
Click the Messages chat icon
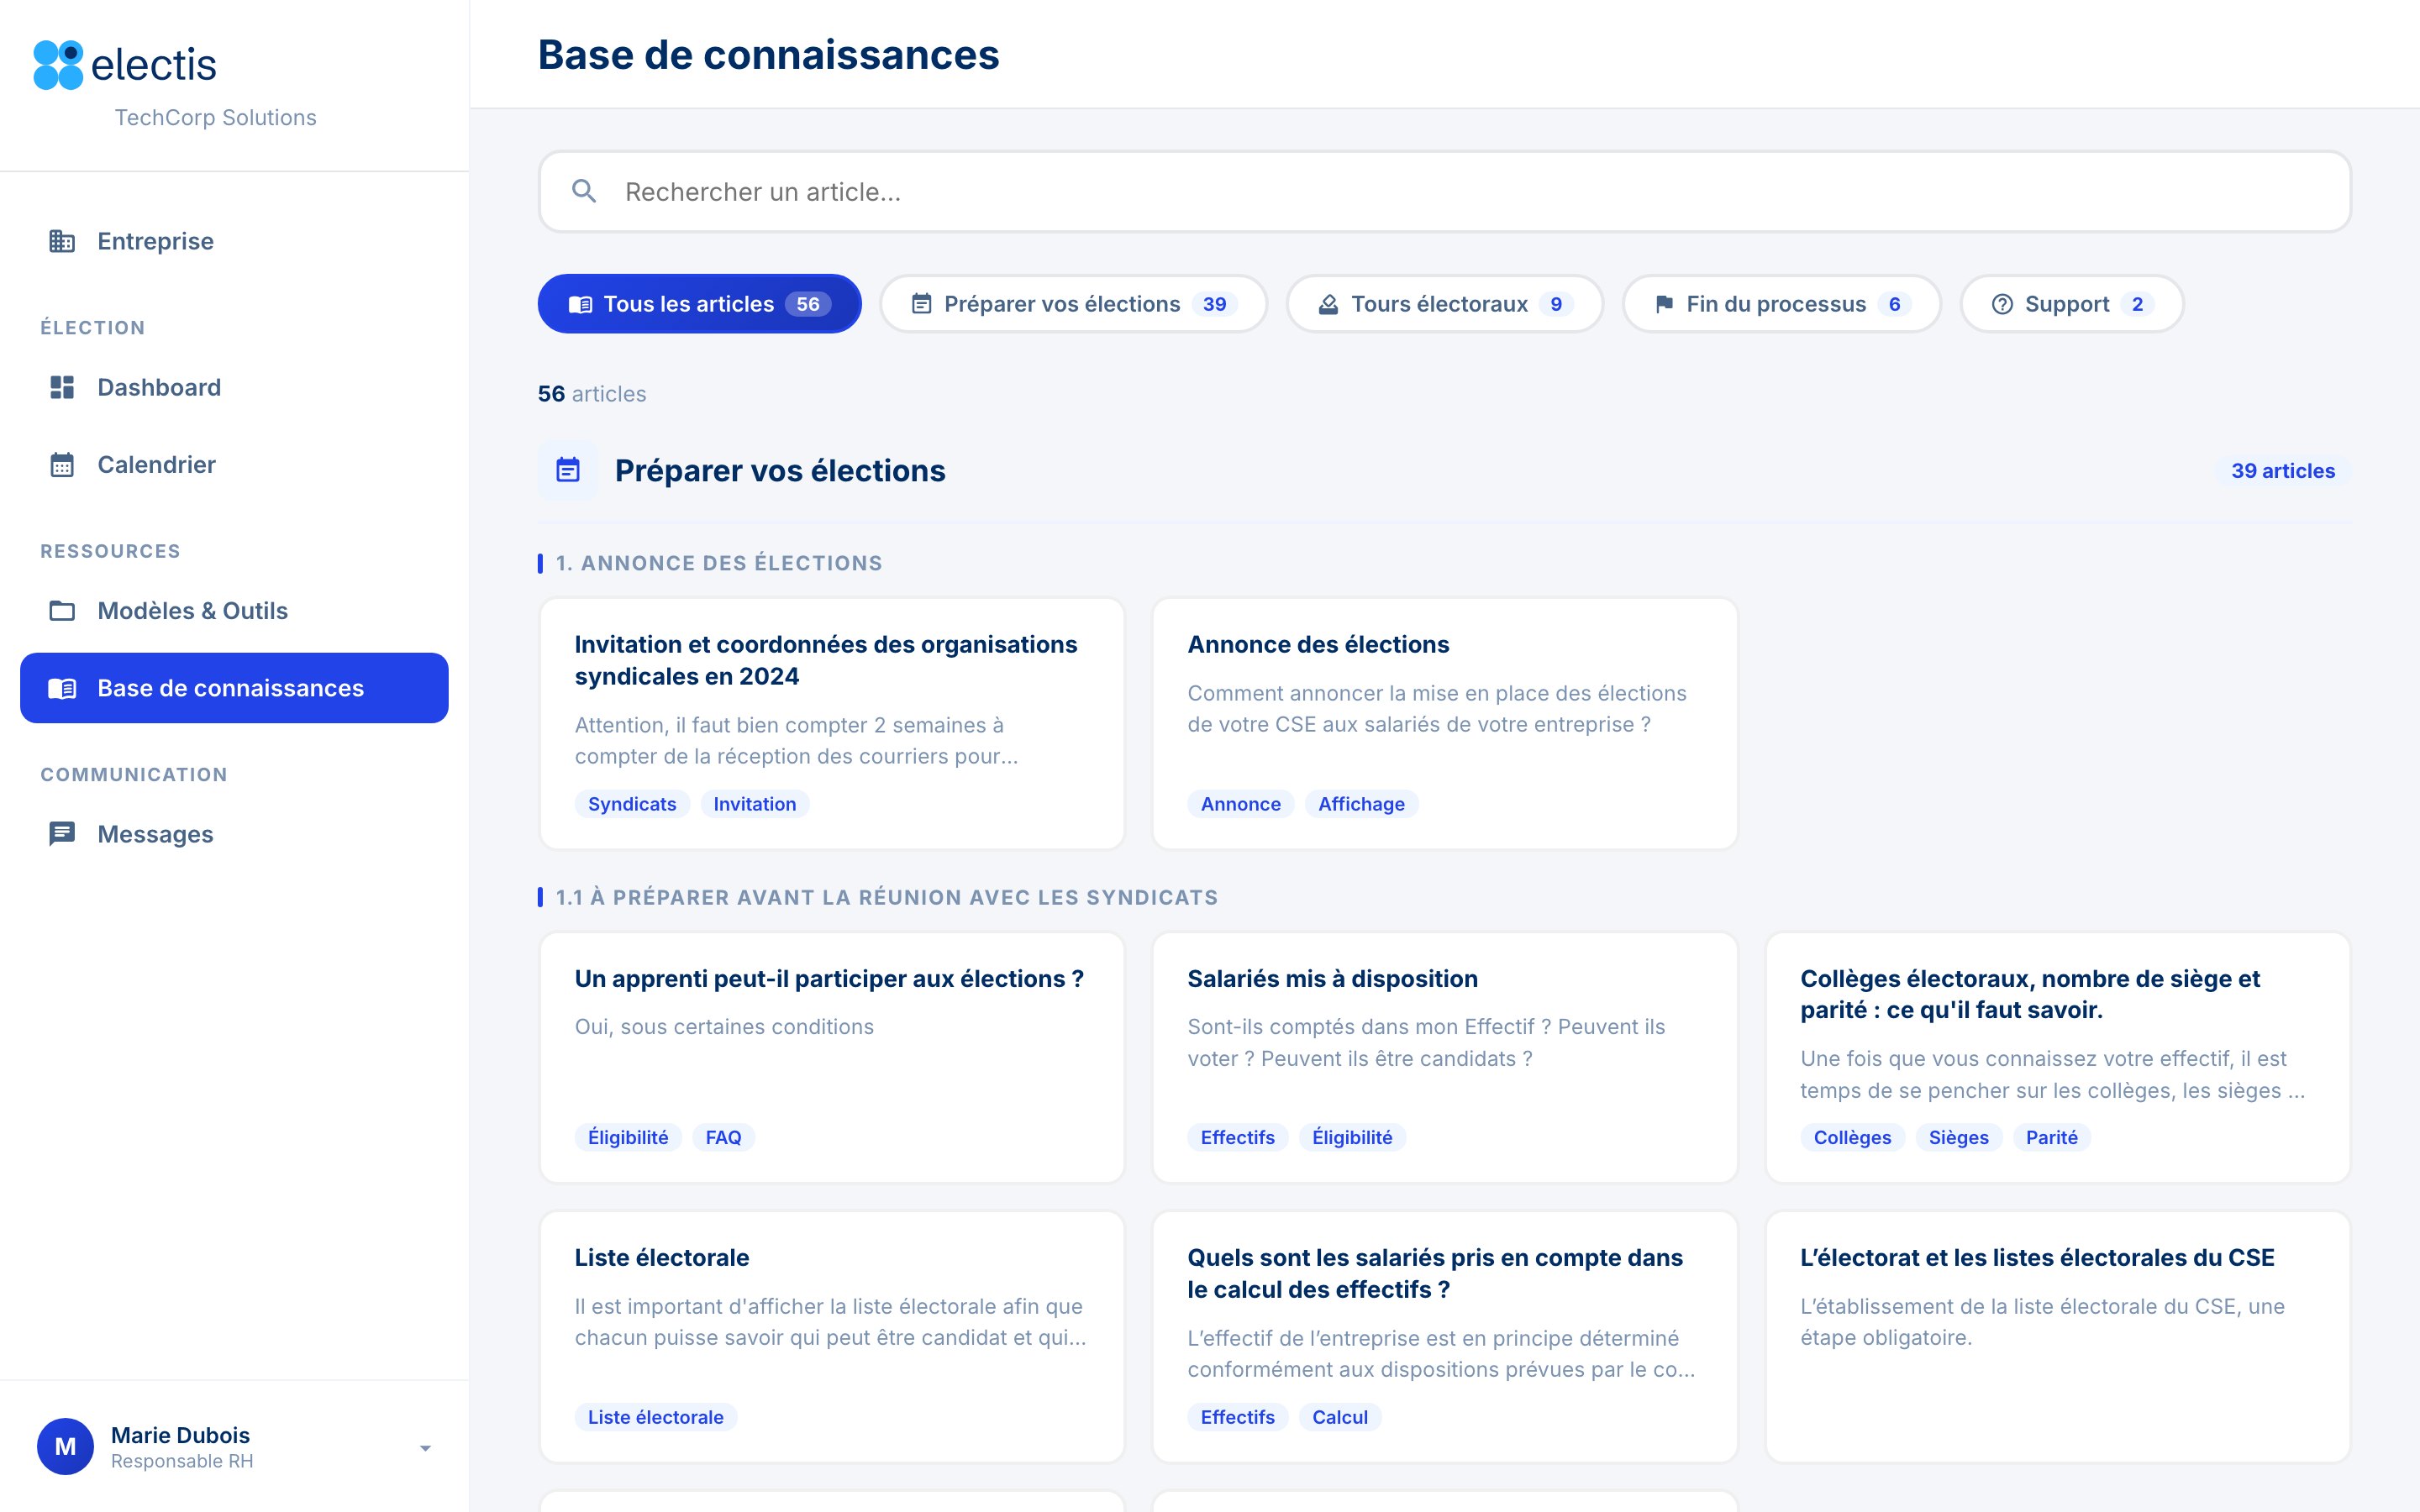coord(62,834)
